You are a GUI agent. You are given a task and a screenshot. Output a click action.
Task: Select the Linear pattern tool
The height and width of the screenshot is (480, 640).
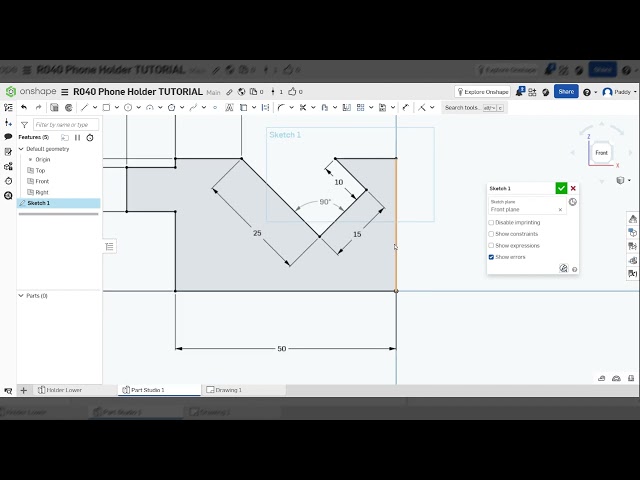(x=361, y=107)
